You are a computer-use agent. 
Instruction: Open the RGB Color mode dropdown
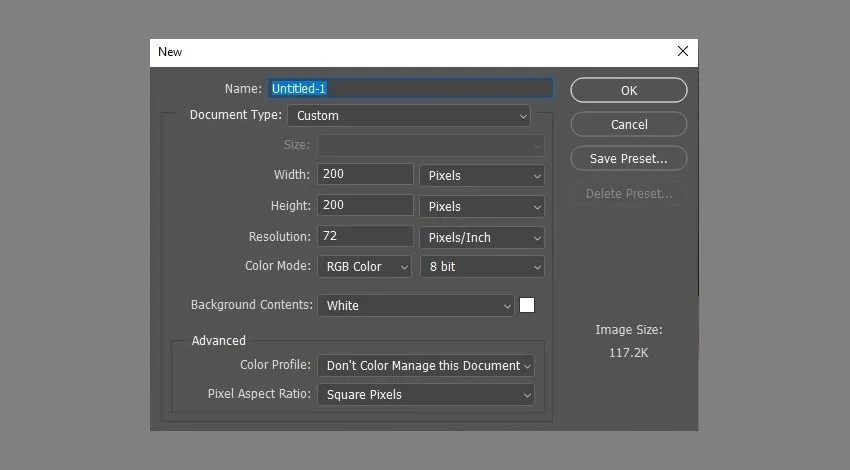point(365,267)
